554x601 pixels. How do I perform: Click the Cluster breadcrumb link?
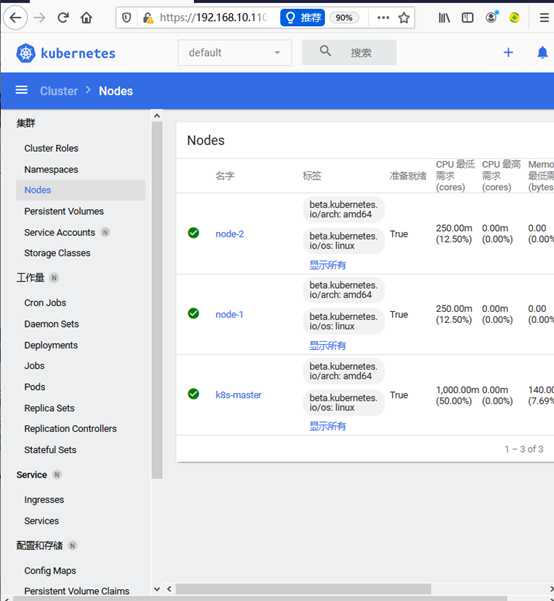point(59,91)
